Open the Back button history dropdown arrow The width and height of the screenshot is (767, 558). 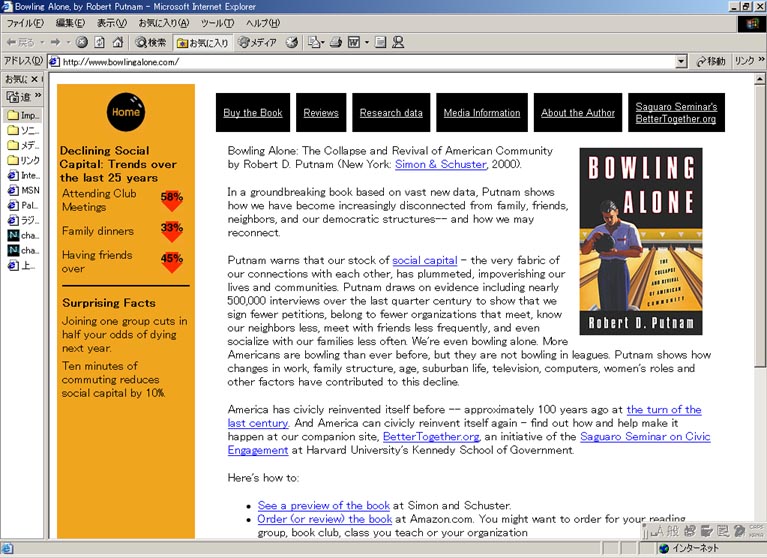click(x=42, y=43)
